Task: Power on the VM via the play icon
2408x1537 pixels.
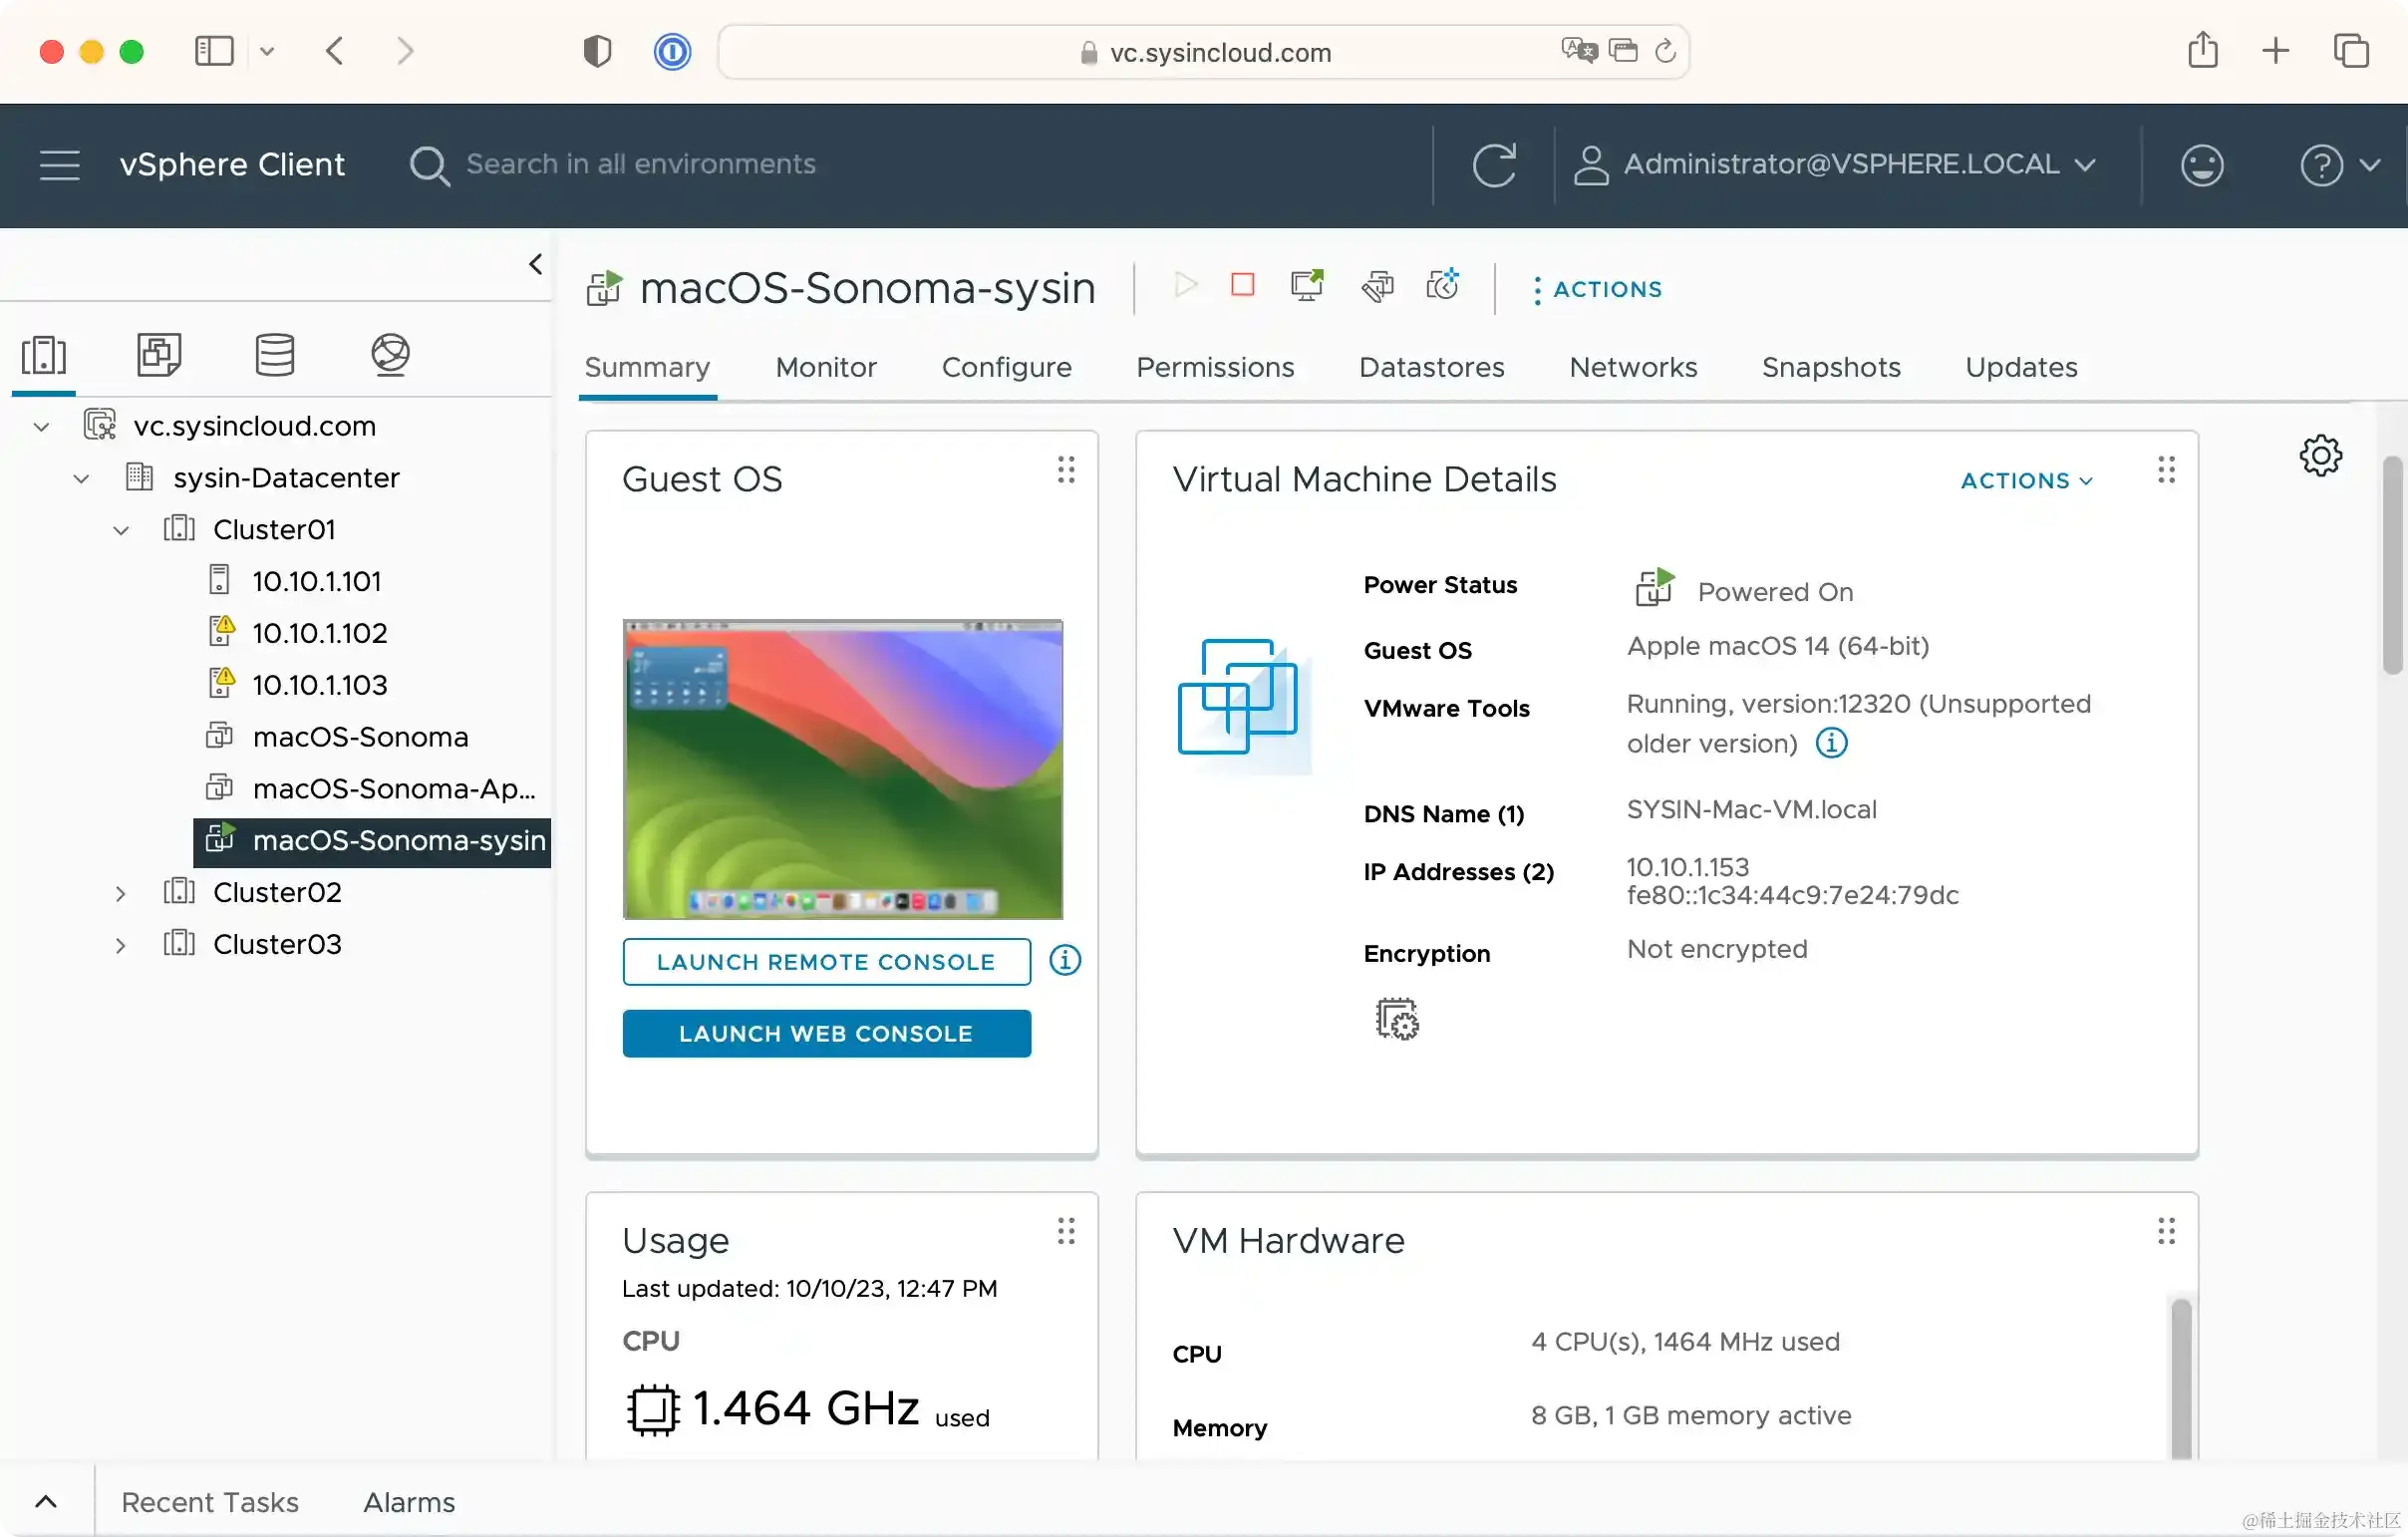Action: point(1185,286)
